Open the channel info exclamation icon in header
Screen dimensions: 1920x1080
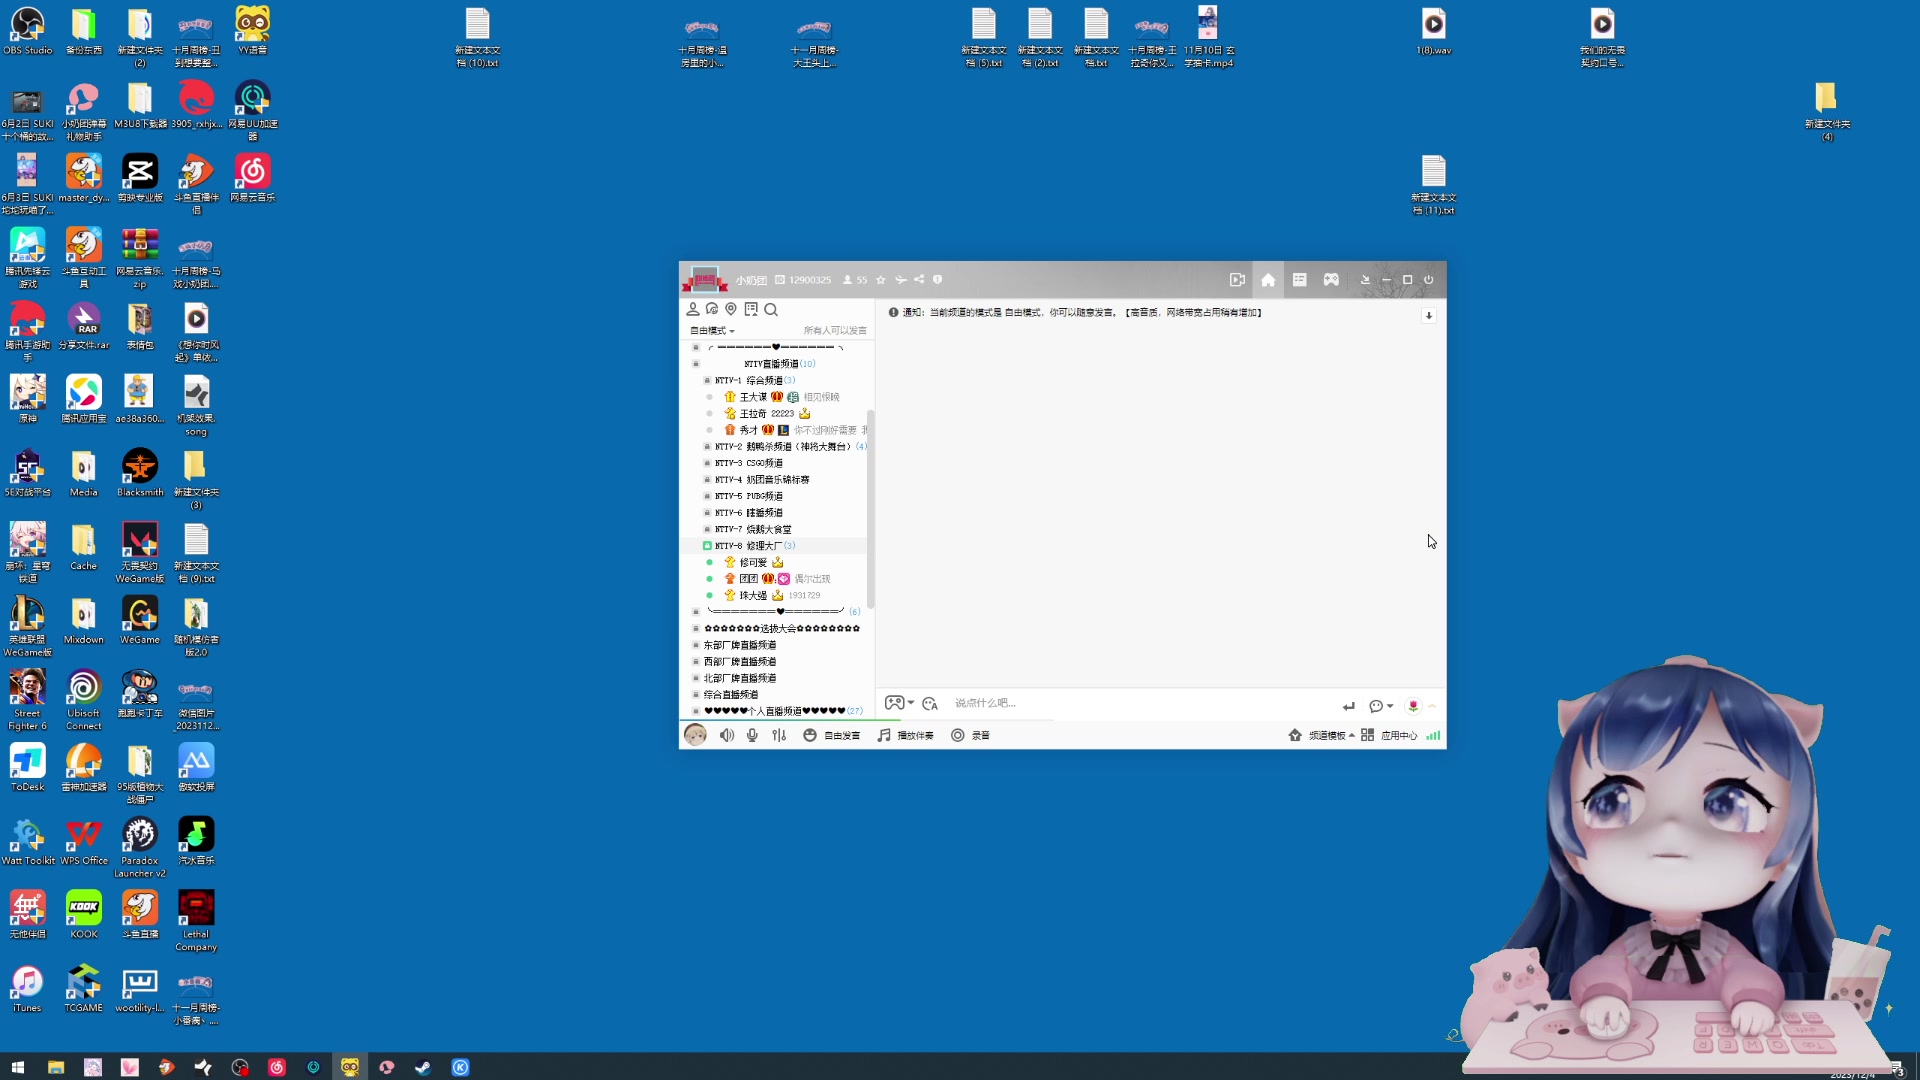938,280
